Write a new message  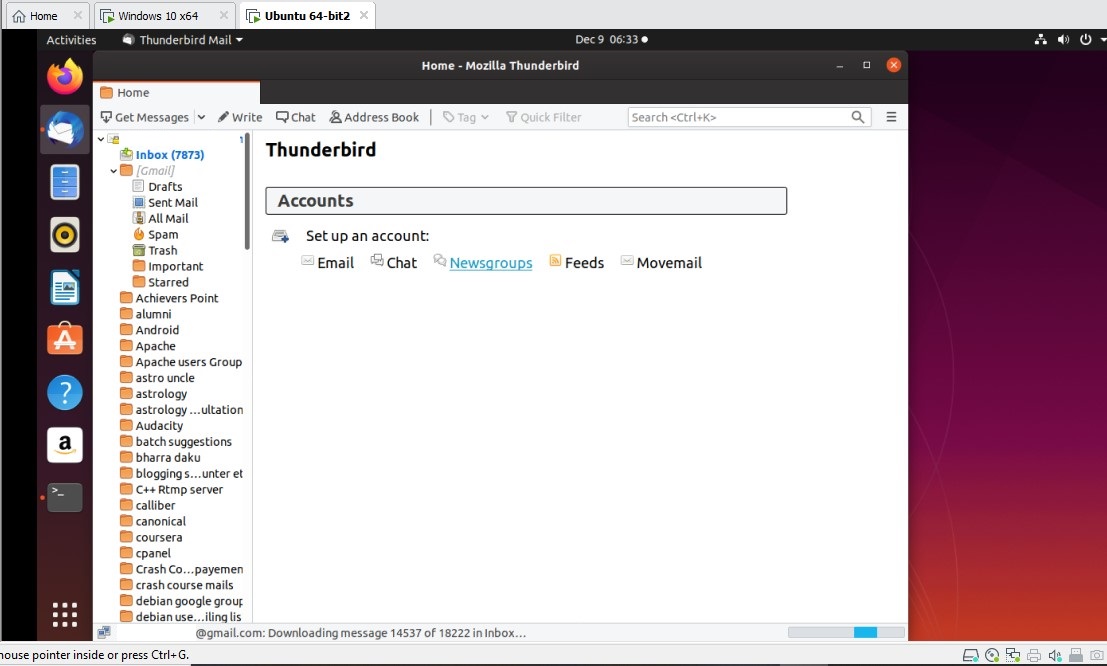(x=240, y=117)
